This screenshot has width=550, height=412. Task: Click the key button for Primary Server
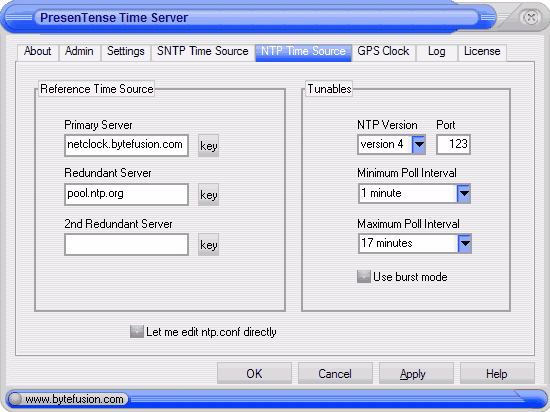click(208, 146)
